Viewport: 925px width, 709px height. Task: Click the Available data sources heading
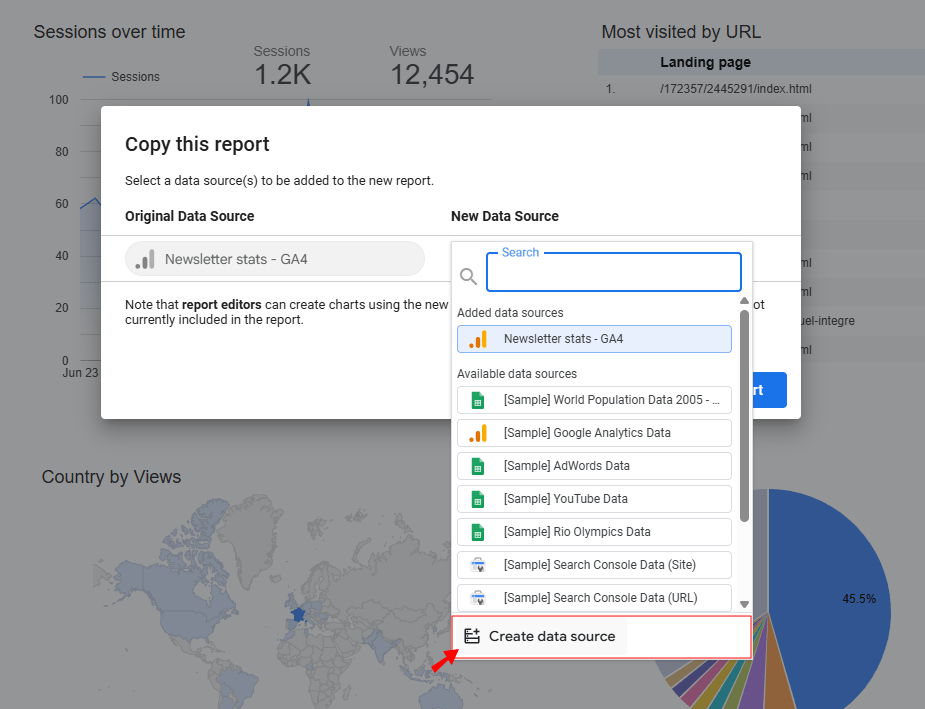coord(517,374)
